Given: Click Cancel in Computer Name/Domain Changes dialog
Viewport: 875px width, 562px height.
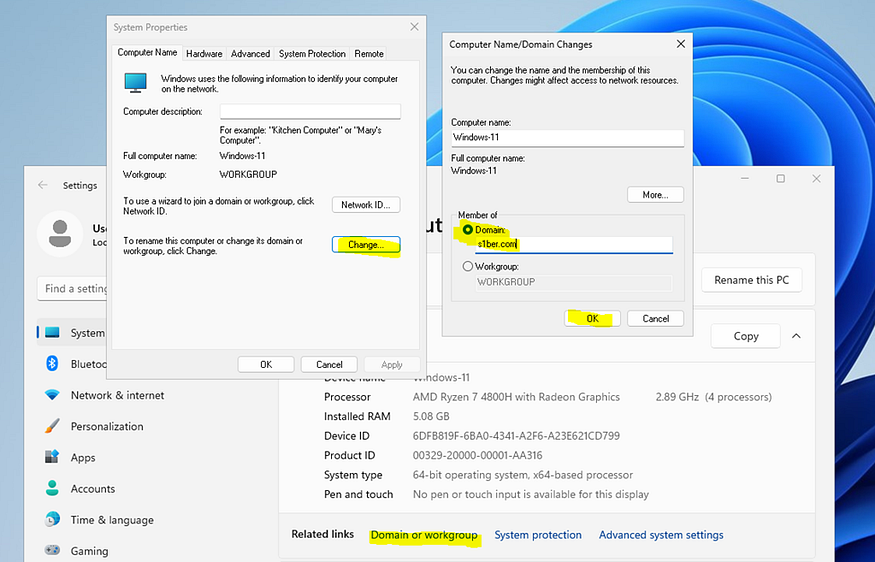Looking at the screenshot, I should click(655, 319).
